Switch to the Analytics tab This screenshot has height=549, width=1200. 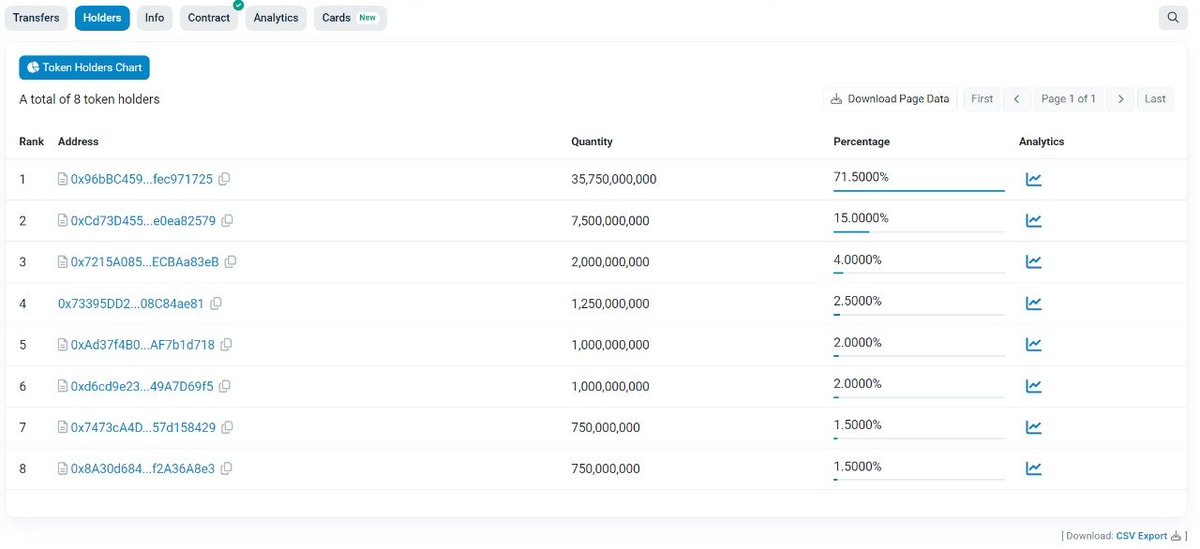pos(276,18)
